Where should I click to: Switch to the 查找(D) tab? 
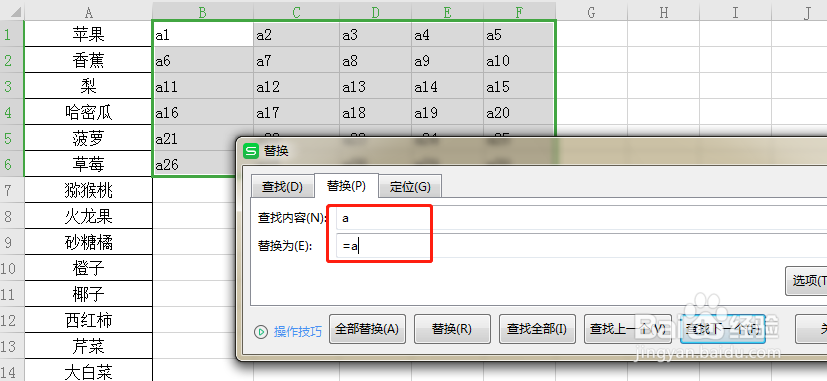pyautogui.click(x=282, y=186)
